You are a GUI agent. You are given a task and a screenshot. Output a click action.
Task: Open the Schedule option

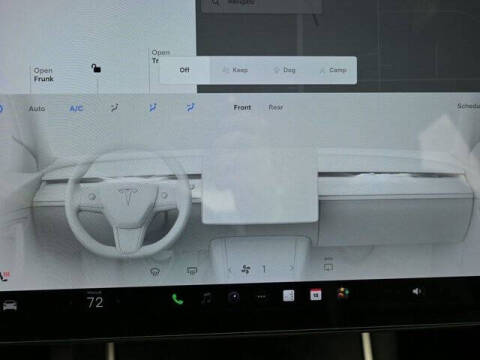(x=468, y=106)
